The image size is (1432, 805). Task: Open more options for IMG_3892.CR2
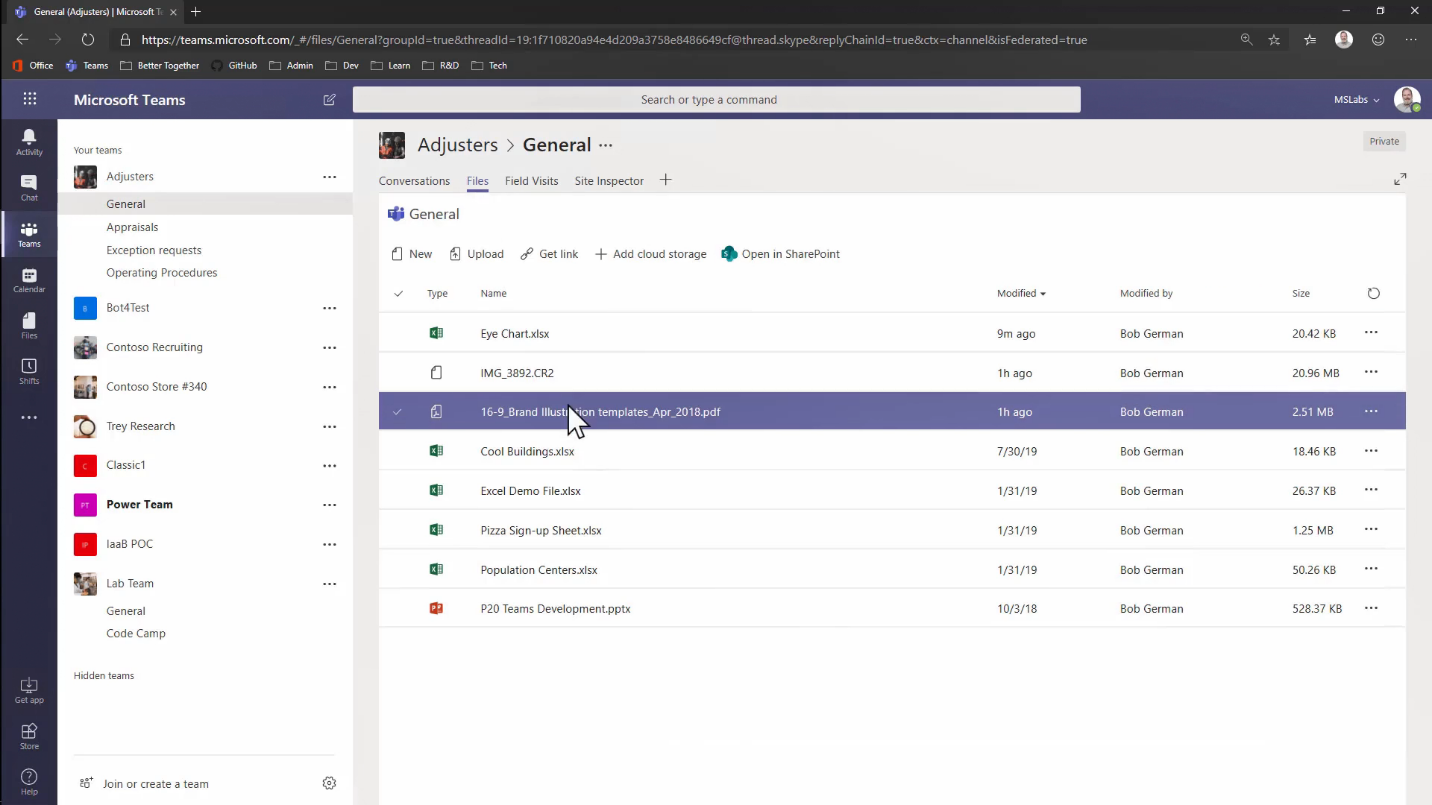coord(1371,372)
